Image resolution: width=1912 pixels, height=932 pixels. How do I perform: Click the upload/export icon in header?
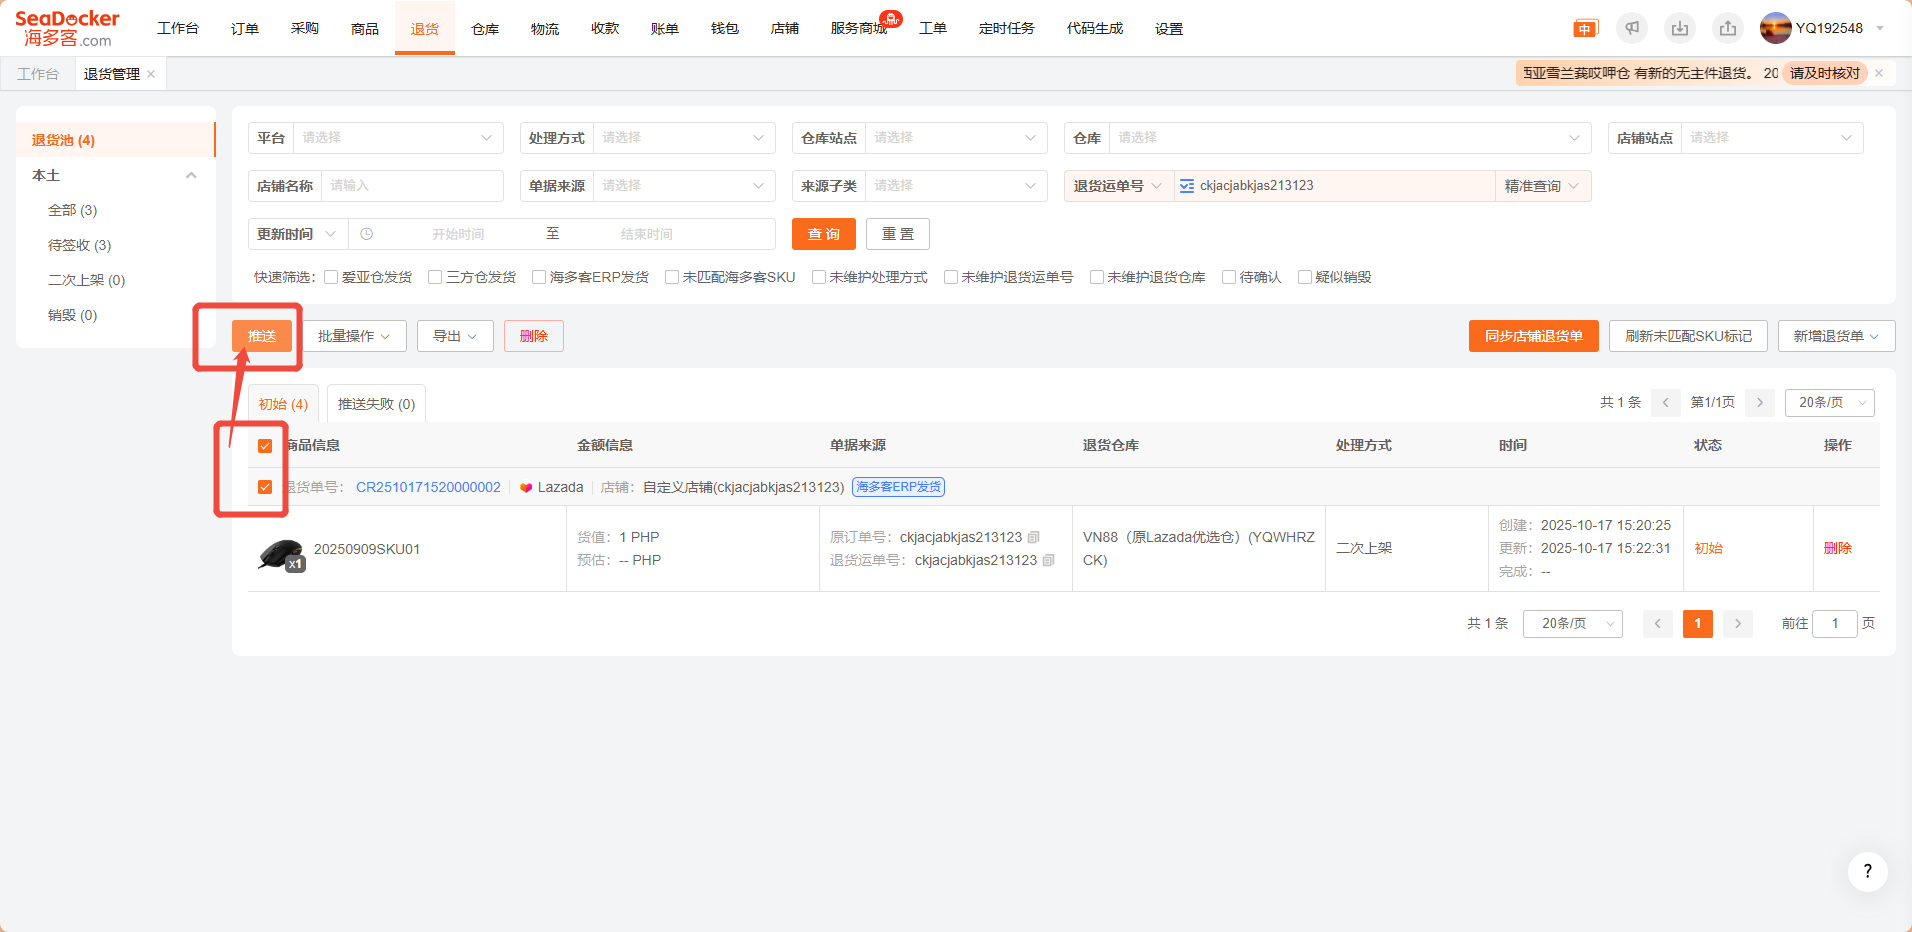tap(1728, 28)
